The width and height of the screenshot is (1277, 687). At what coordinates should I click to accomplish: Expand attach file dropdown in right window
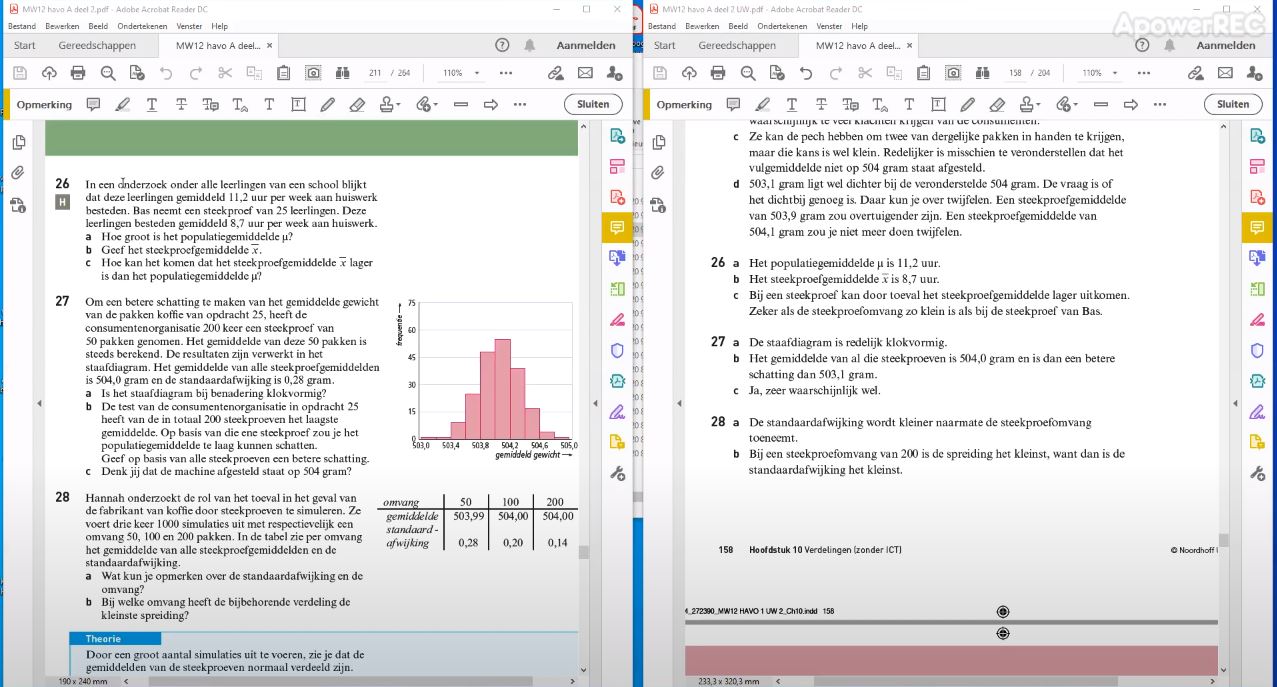1076,104
